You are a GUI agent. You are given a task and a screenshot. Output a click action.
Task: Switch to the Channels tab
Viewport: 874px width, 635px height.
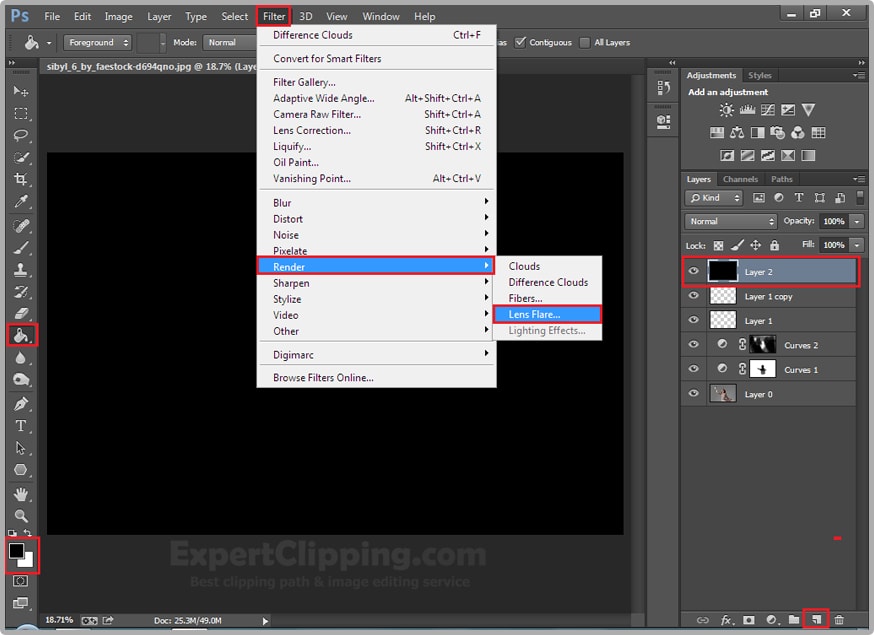click(x=740, y=180)
